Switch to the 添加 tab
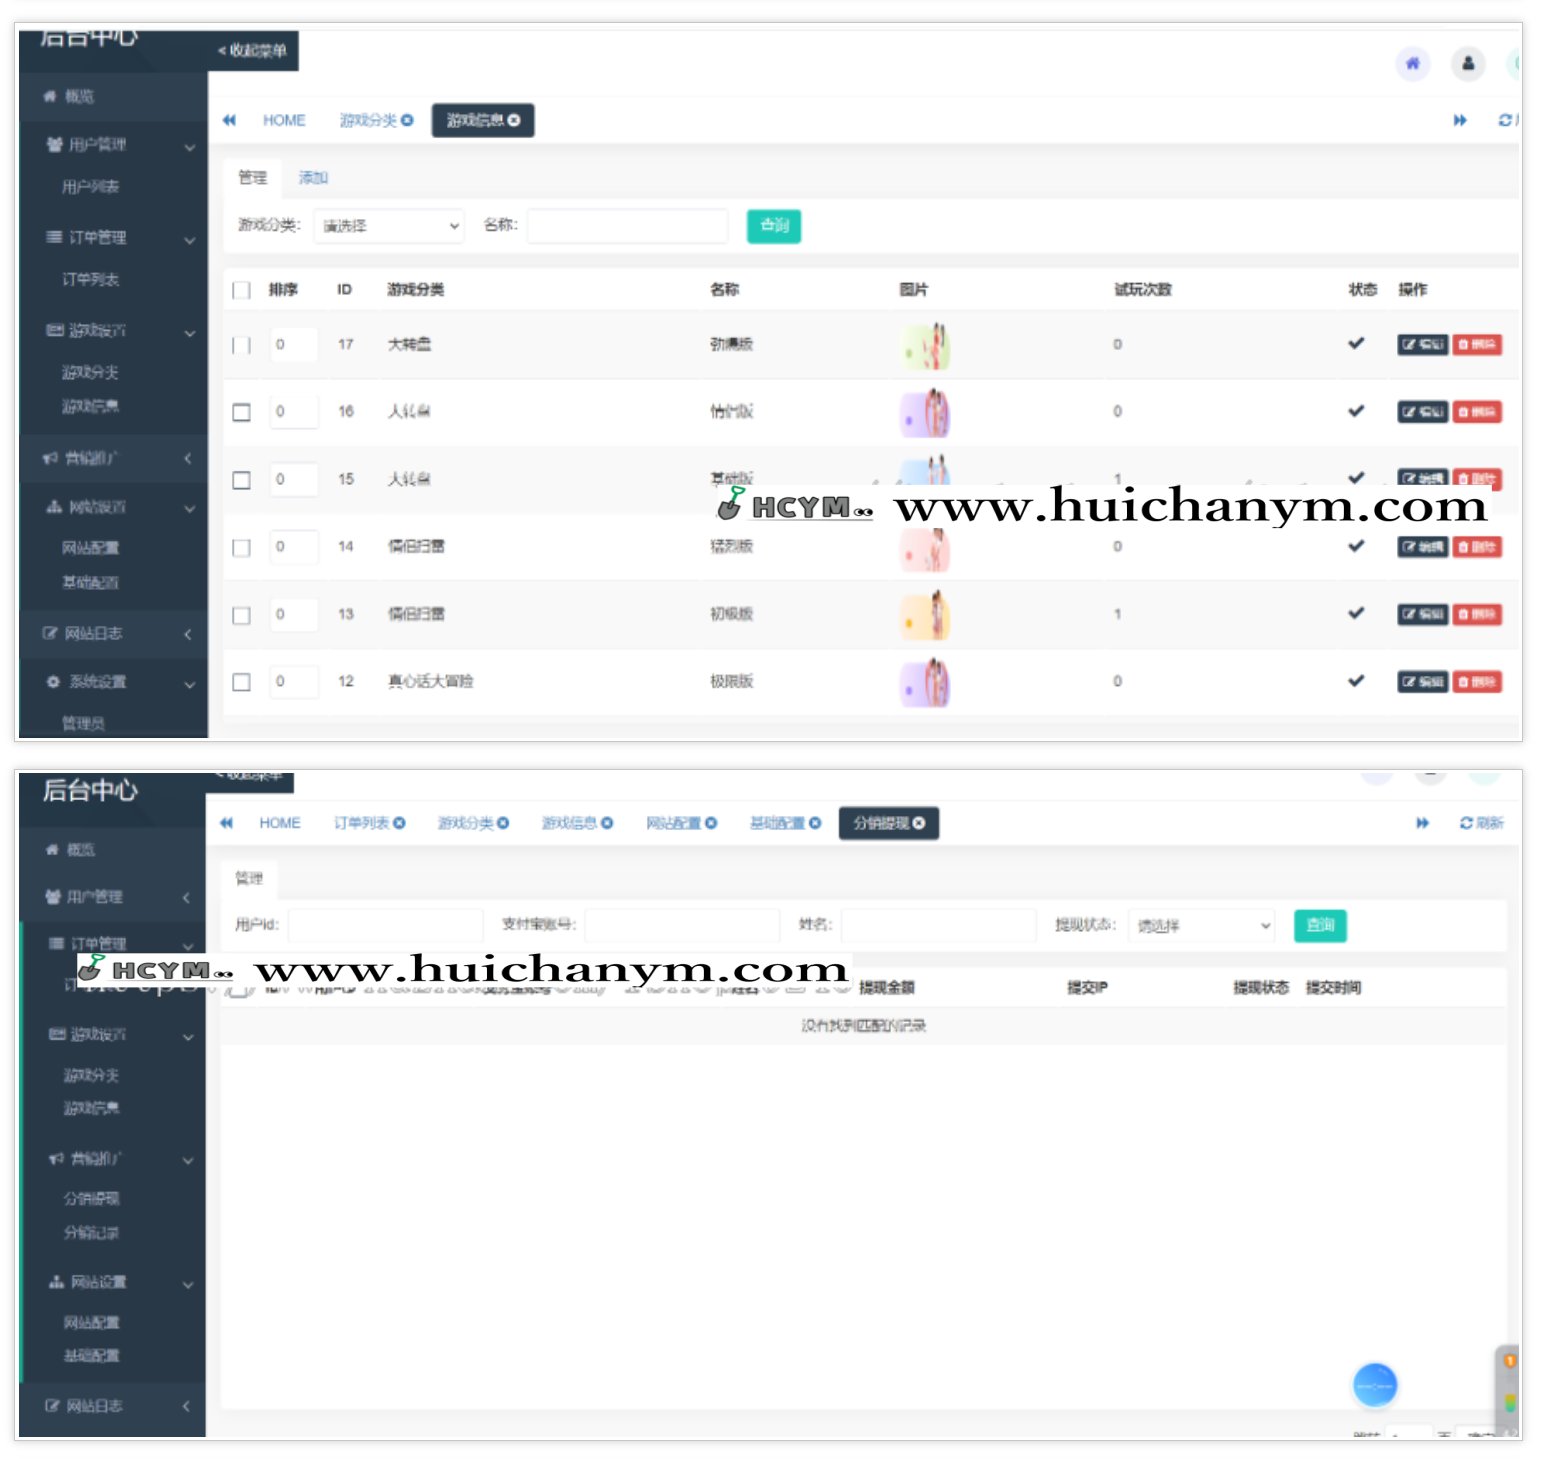1549x1459 pixels. click(x=312, y=178)
